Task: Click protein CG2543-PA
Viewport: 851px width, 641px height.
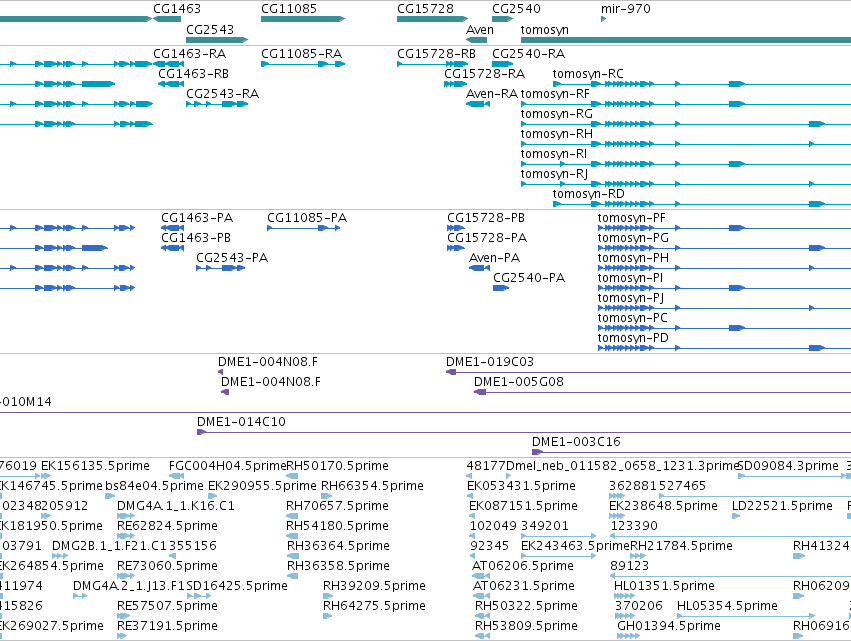Action: [x=232, y=258]
